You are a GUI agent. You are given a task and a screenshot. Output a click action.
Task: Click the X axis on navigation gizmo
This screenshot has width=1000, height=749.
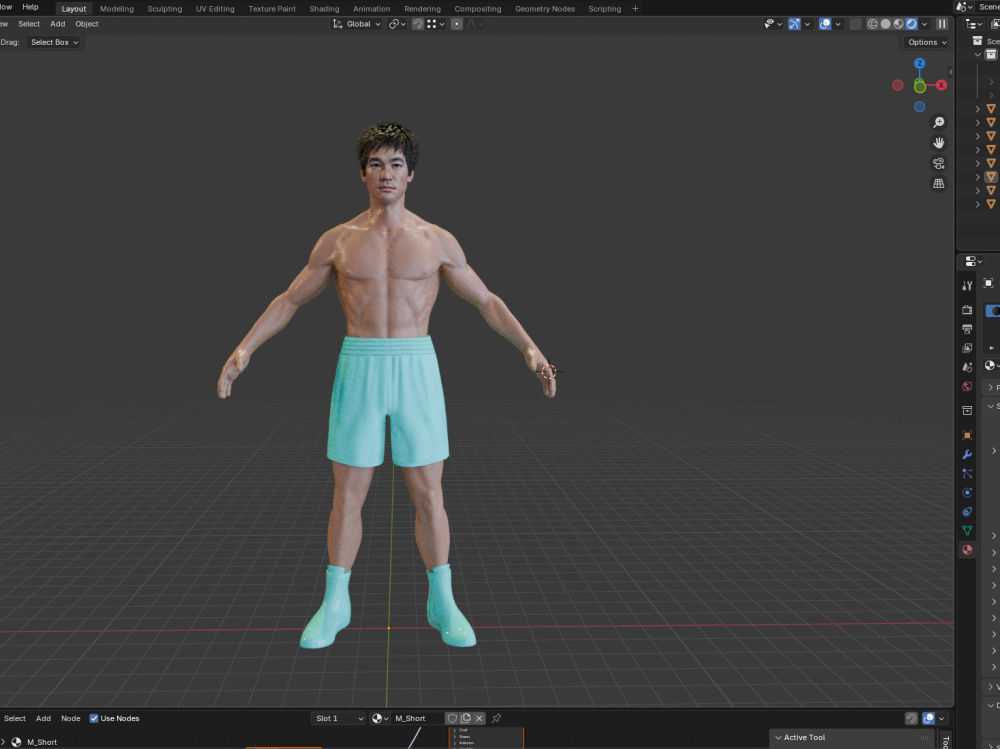[941, 85]
